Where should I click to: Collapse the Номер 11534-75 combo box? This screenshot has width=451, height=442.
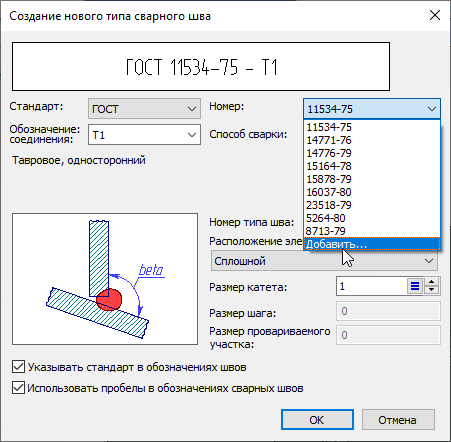372,109
